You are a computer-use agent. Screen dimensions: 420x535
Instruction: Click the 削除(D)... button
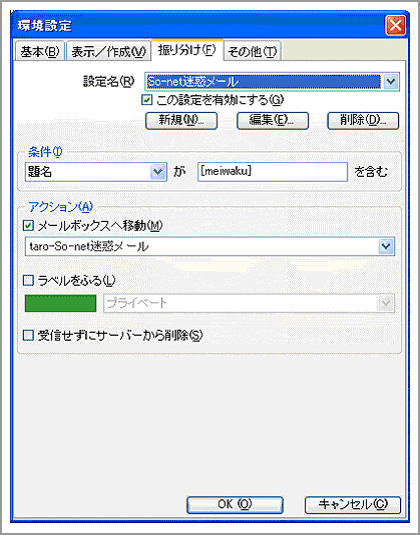point(363,121)
